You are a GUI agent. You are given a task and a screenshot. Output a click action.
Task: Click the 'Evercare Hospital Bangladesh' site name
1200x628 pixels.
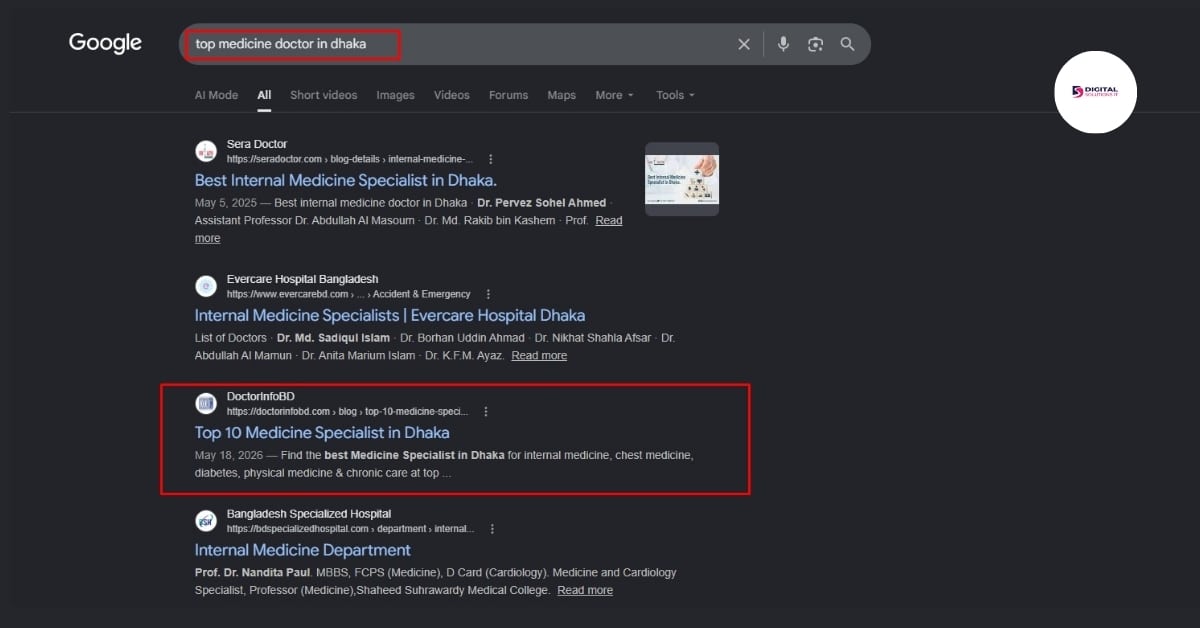click(303, 279)
